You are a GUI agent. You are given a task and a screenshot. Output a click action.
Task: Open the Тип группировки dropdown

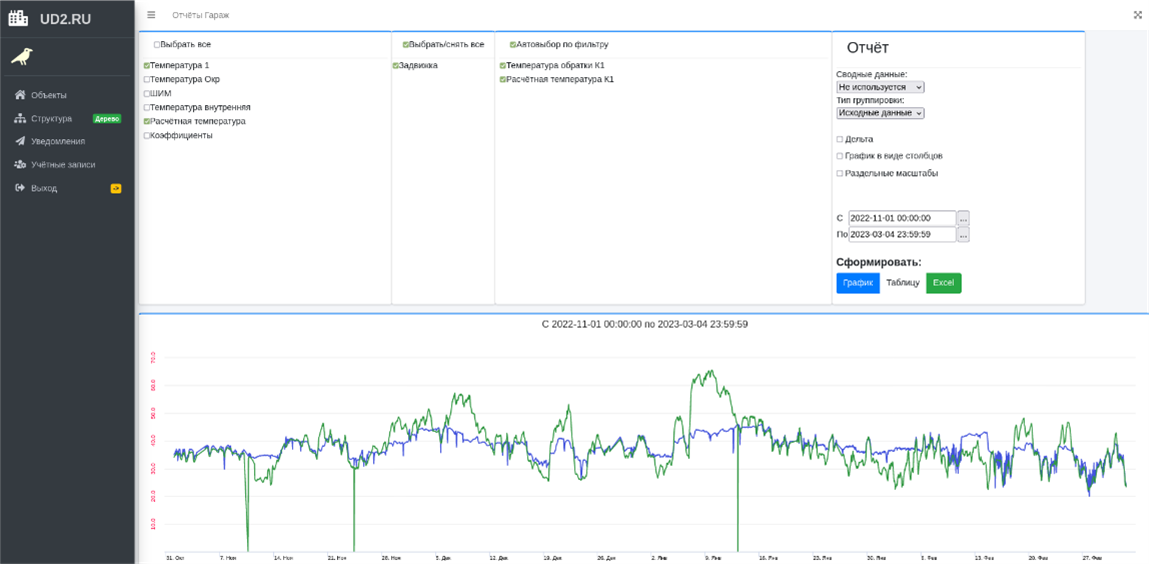(880, 113)
